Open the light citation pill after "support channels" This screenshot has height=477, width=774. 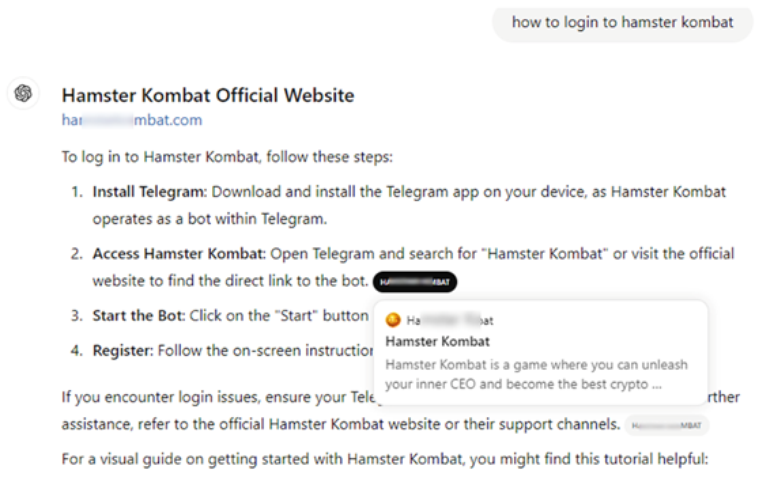pos(667,426)
